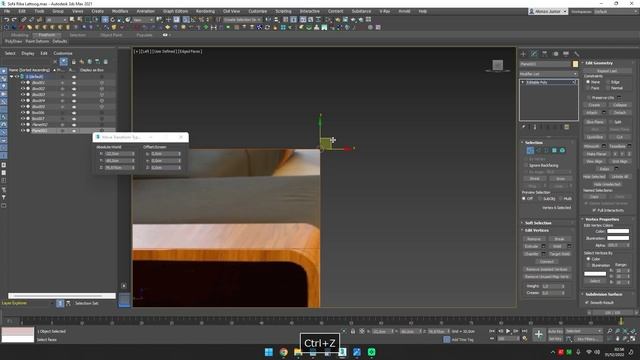Click the Selection Lock toggle in status bar

pos(353,331)
